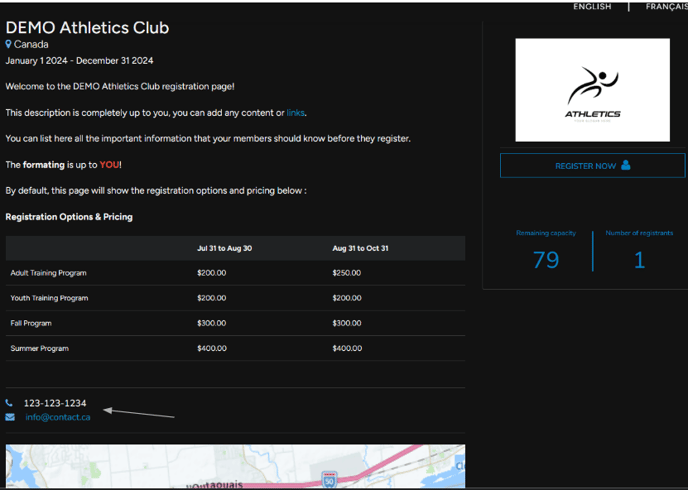Click the envelope icon beside the email address
688x490 pixels.
coord(10,417)
